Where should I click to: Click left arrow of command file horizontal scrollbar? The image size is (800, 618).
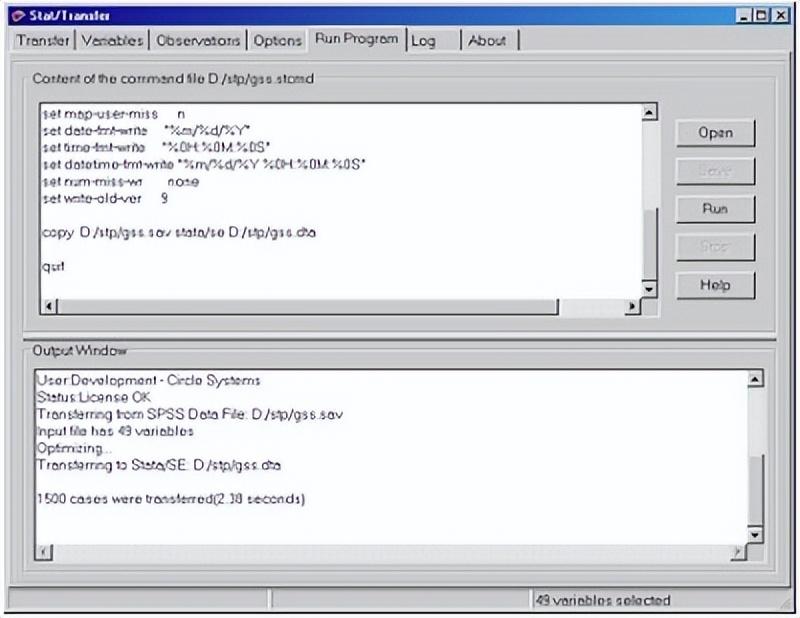coord(49,306)
